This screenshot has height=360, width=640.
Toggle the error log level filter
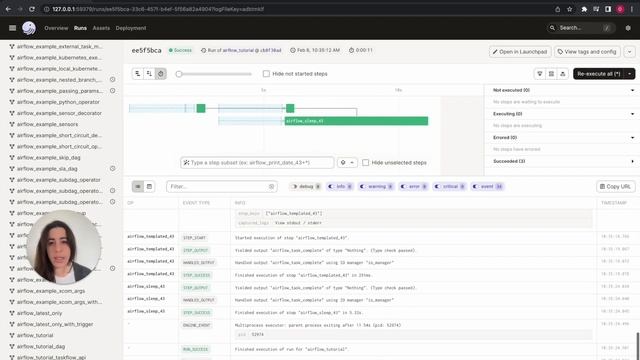click(x=413, y=187)
